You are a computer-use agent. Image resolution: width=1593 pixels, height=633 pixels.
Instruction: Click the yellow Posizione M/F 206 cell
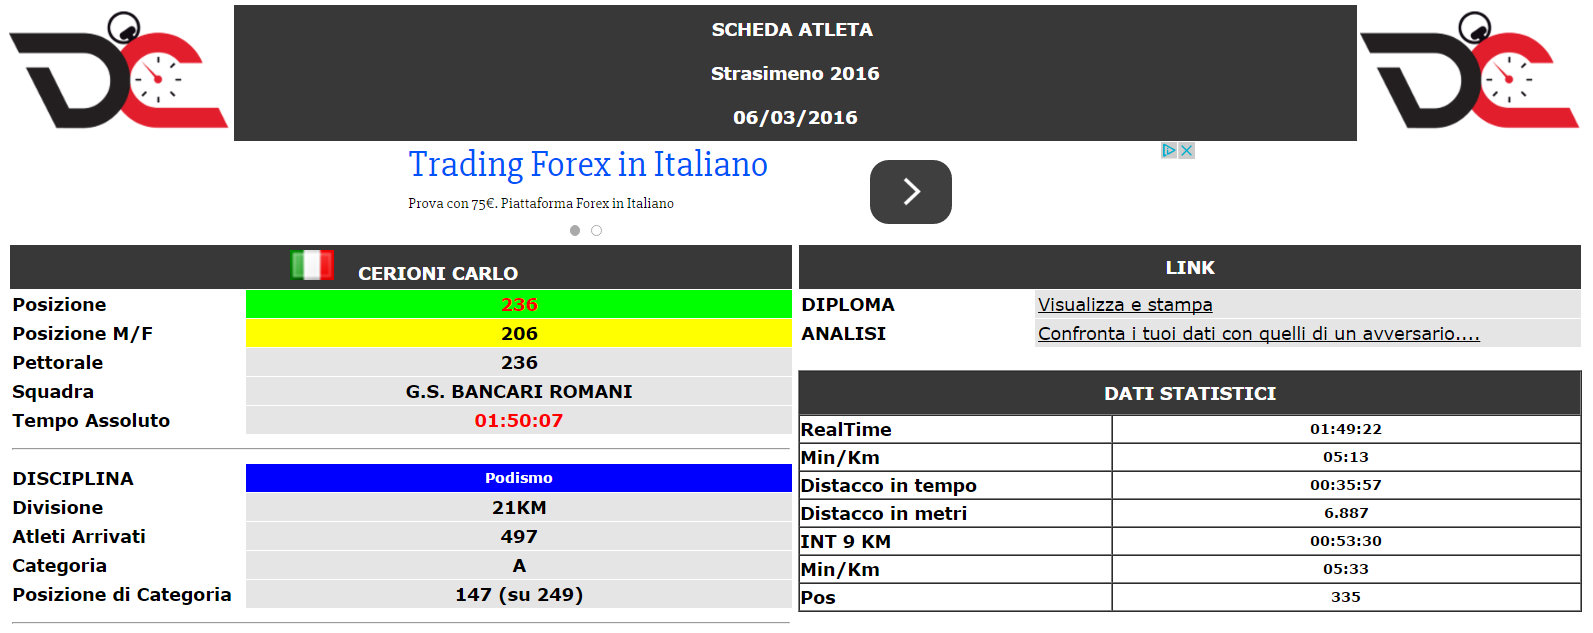(x=518, y=334)
